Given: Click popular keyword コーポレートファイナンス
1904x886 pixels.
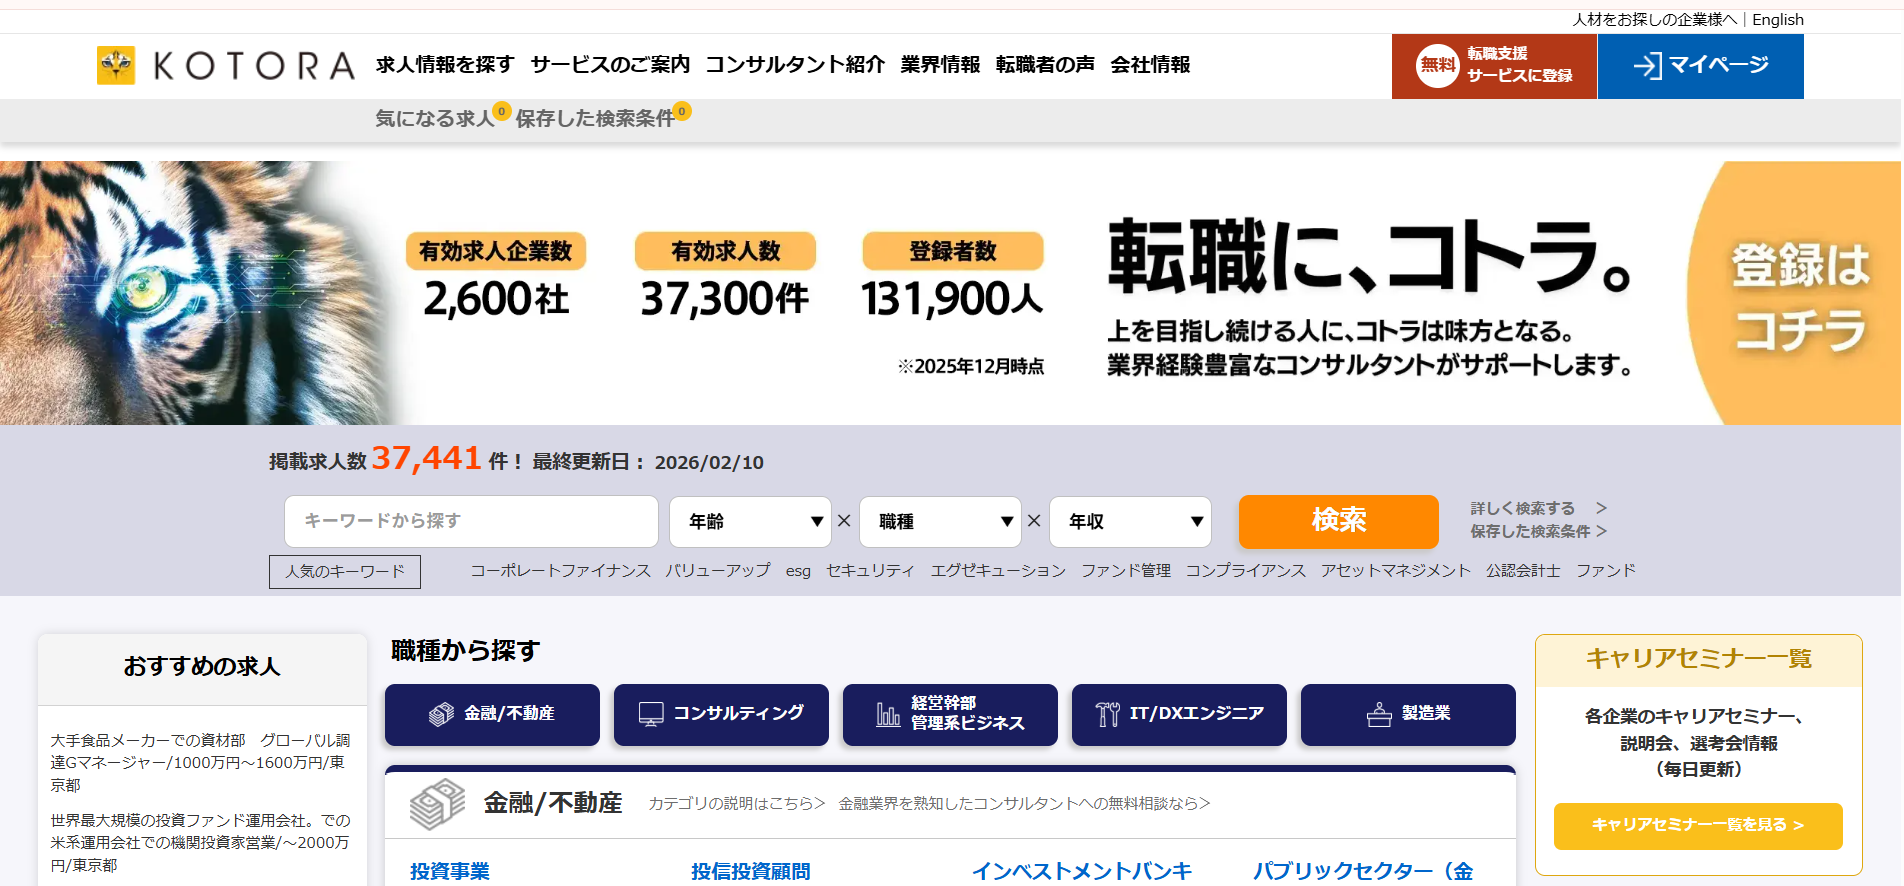Looking at the screenshot, I should tap(560, 571).
